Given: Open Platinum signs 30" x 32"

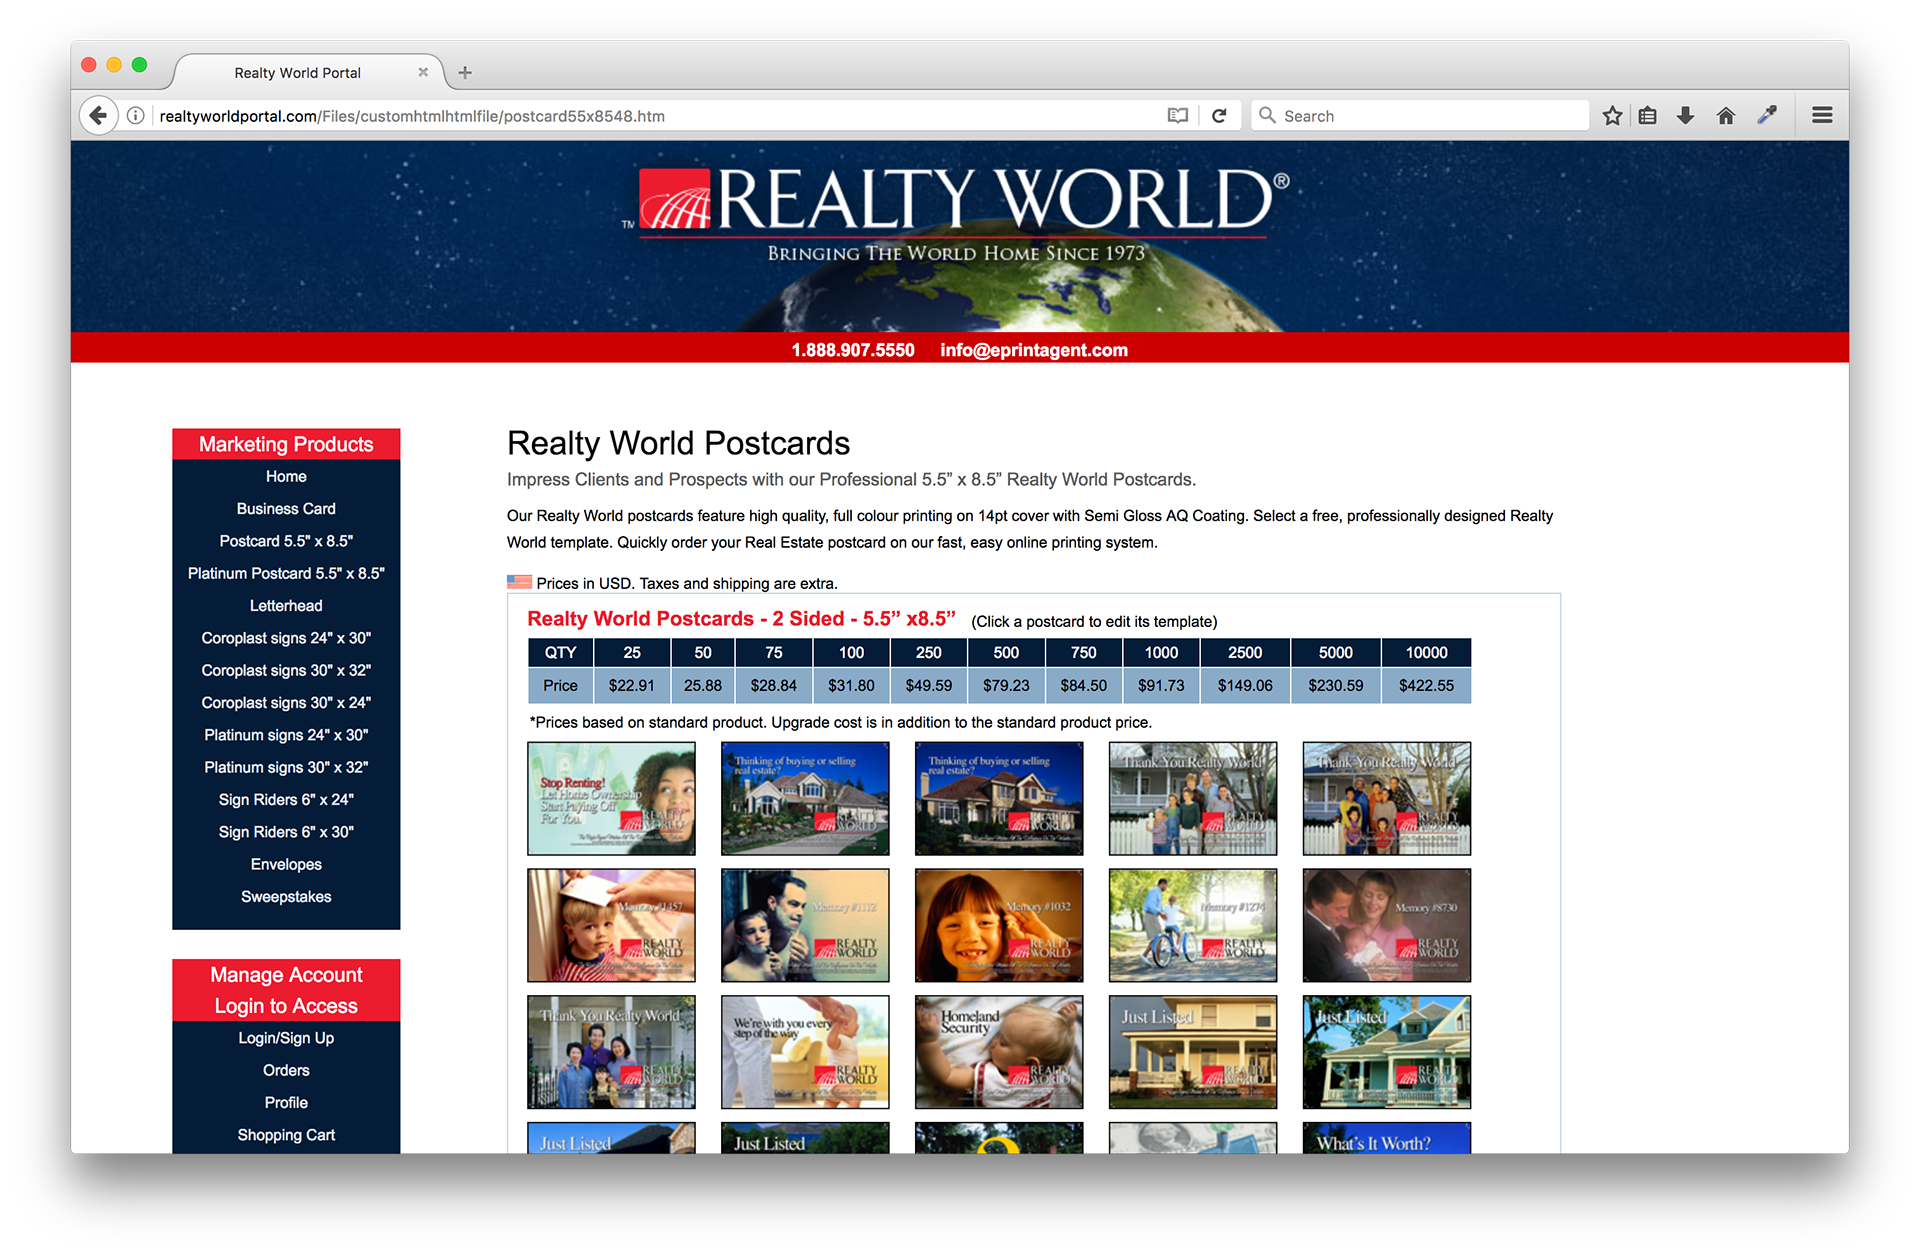Looking at the screenshot, I should click(x=286, y=768).
